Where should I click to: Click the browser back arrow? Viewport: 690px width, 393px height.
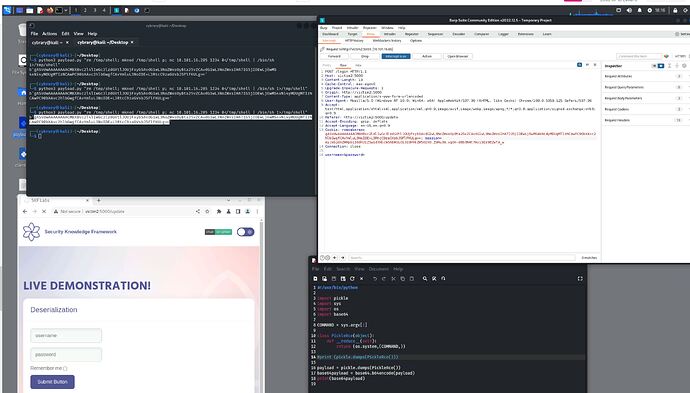[25, 211]
